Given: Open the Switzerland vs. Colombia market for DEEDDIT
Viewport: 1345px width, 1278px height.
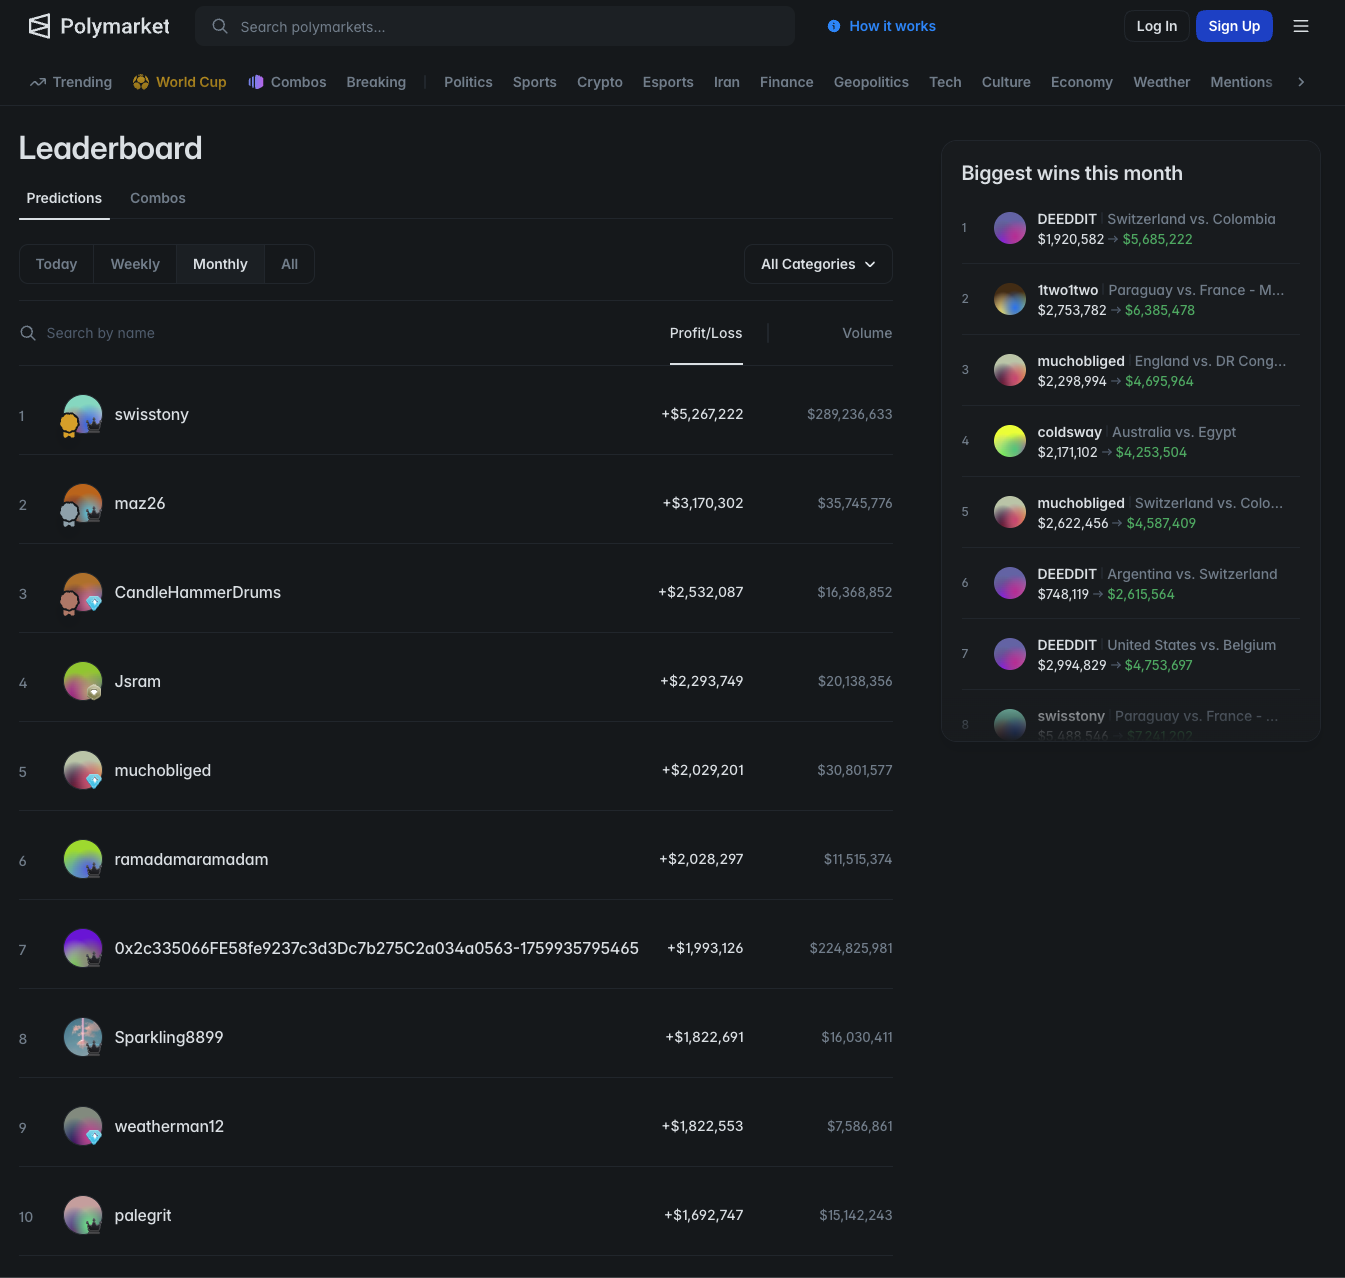Looking at the screenshot, I should (x=1192, y=219).
